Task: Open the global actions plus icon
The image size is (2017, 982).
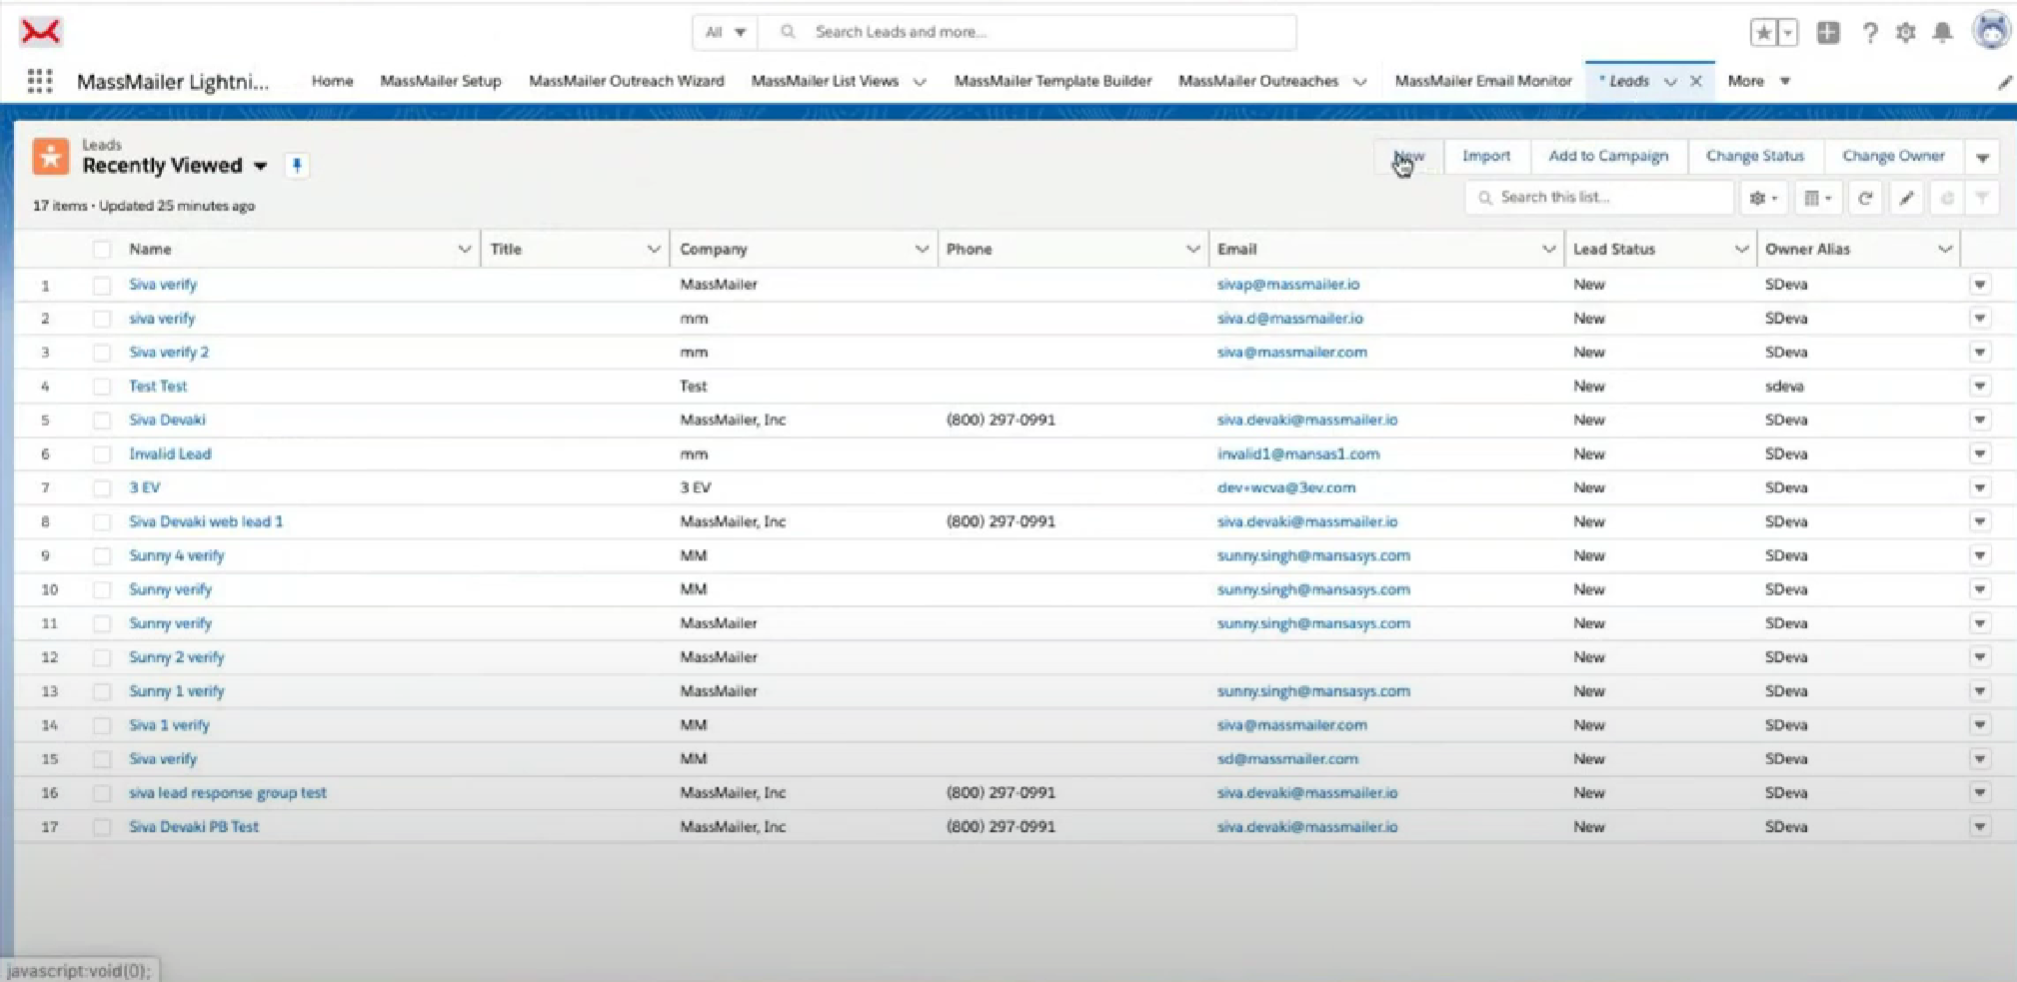Action: pos(1828,32)
